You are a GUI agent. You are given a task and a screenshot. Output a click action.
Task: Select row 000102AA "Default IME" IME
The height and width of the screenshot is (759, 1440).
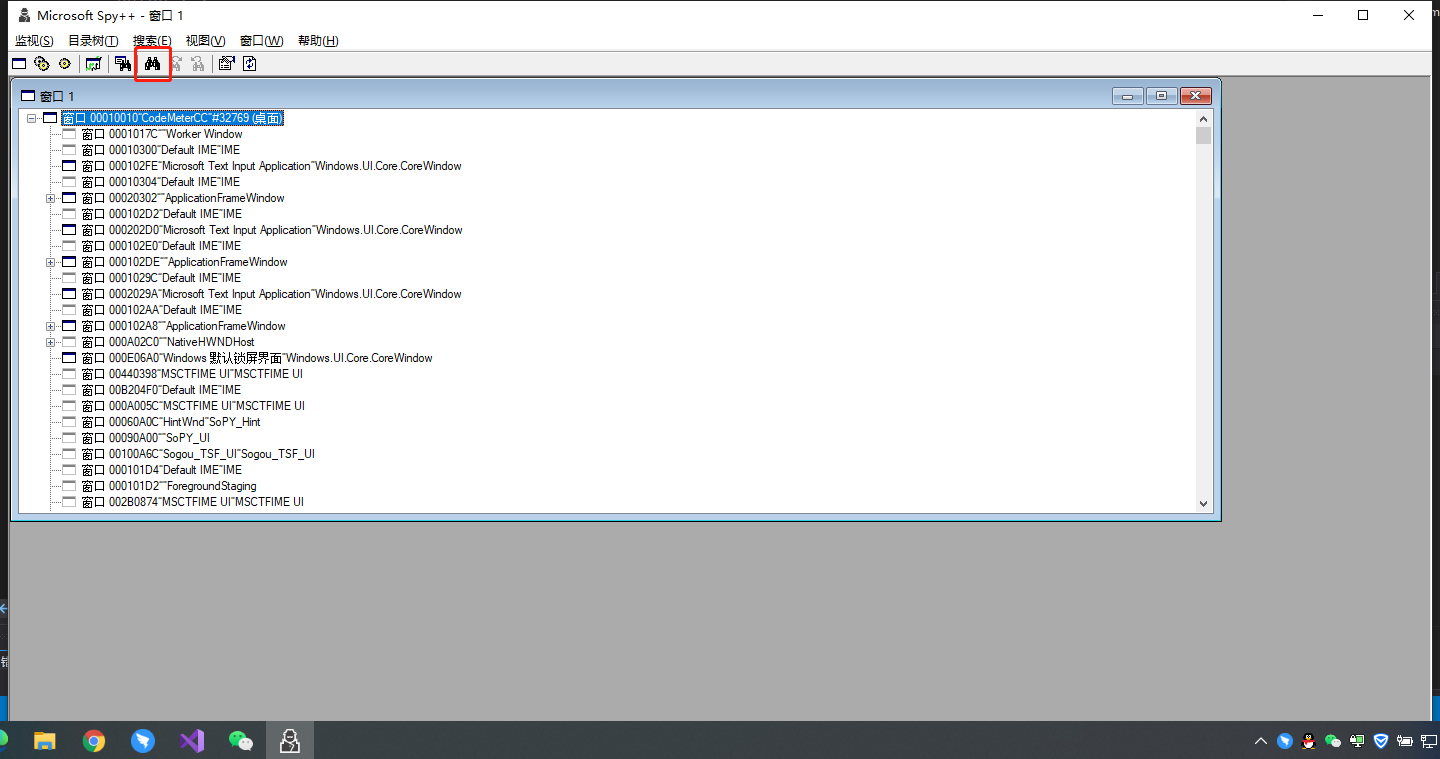[162, 310]
